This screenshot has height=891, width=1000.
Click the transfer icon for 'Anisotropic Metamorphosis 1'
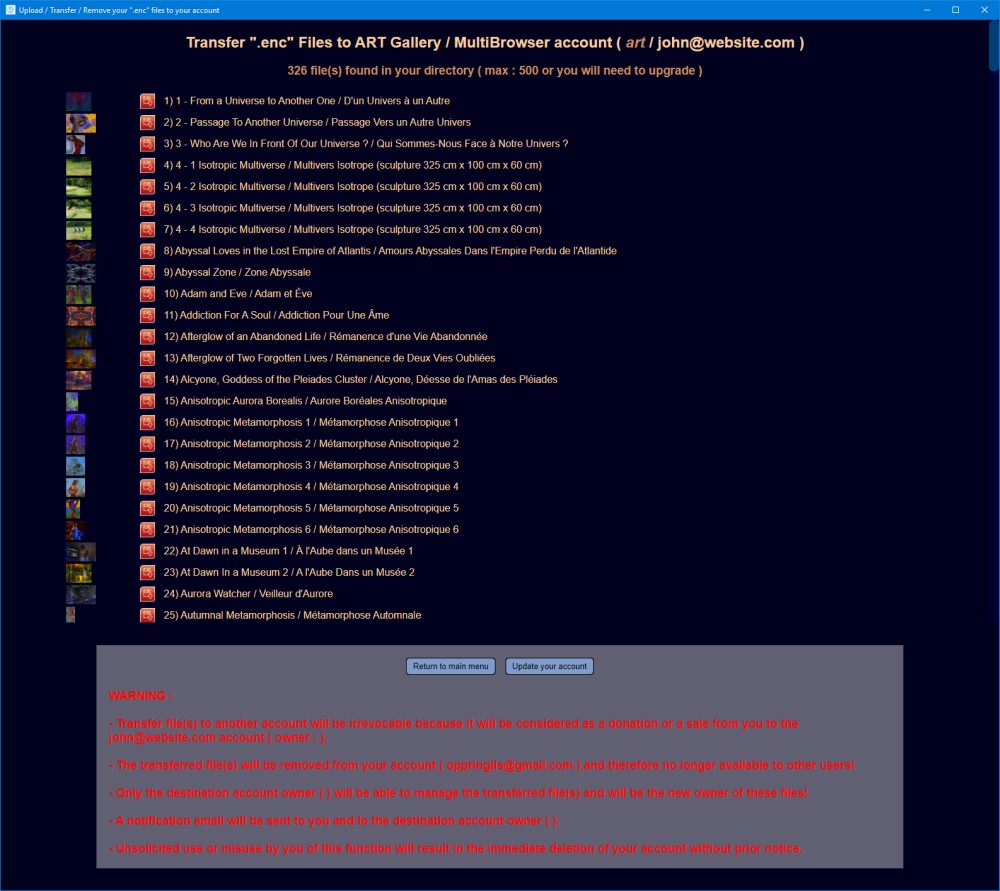point(147,422)
